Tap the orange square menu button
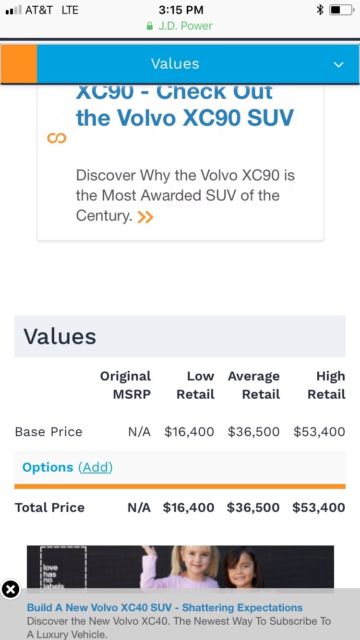 click(19, 64)
